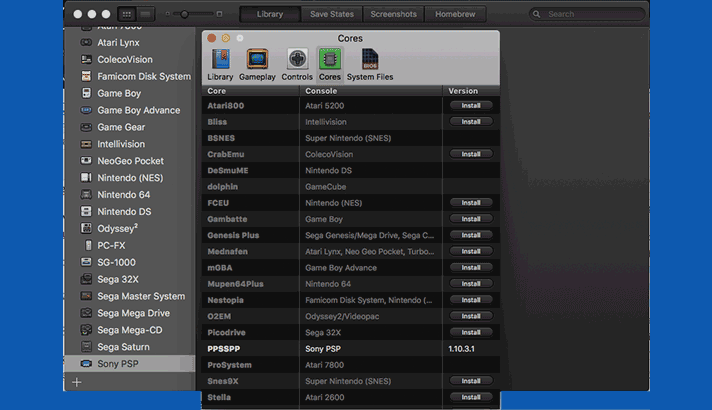Click the PC-FX console icon
This screenshot has height=410, width=712.
[88, 245]
